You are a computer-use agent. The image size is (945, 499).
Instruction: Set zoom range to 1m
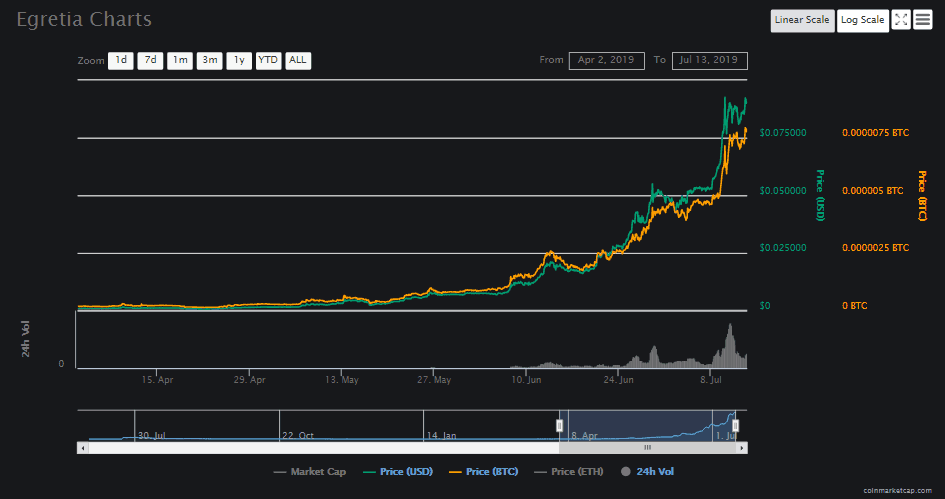pyautogui.click(x=180, y=60)
